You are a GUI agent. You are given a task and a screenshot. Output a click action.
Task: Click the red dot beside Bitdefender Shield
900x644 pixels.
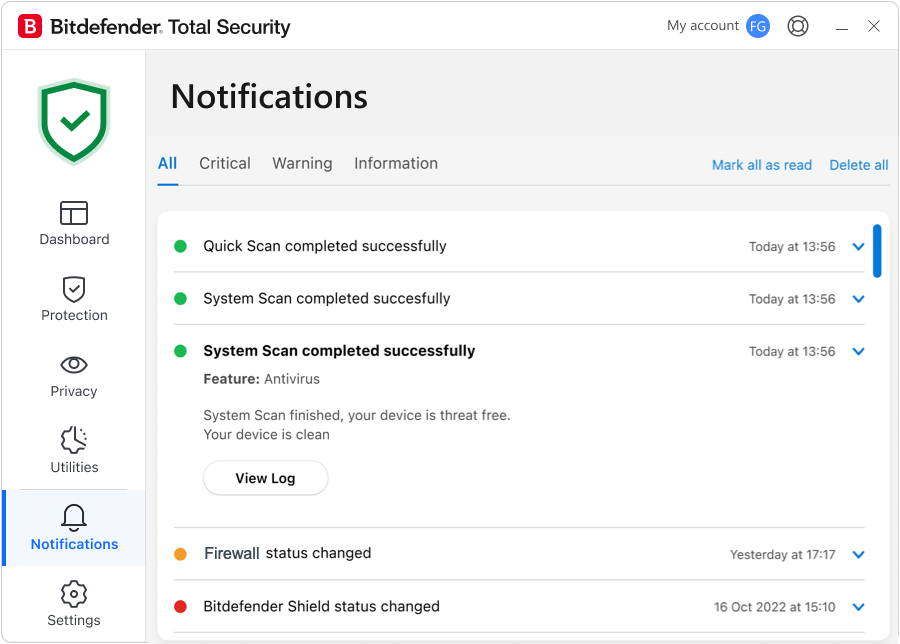pyautogui.click(x=180, y=607)
